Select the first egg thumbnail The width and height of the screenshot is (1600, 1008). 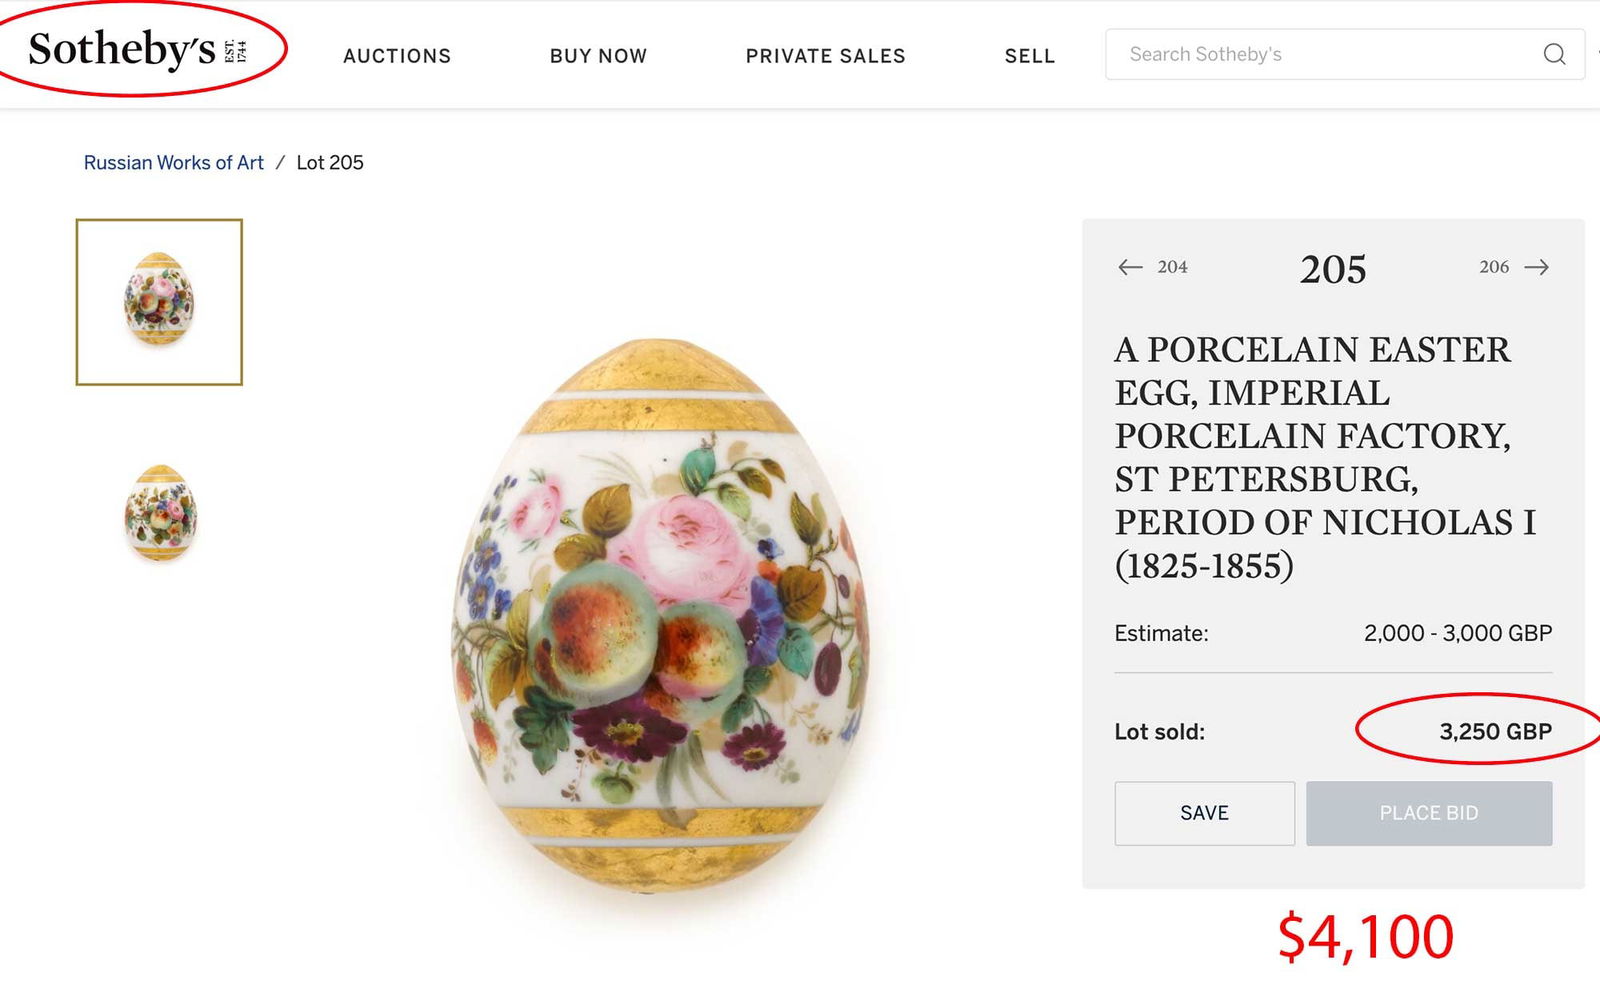tap(157, 299)
